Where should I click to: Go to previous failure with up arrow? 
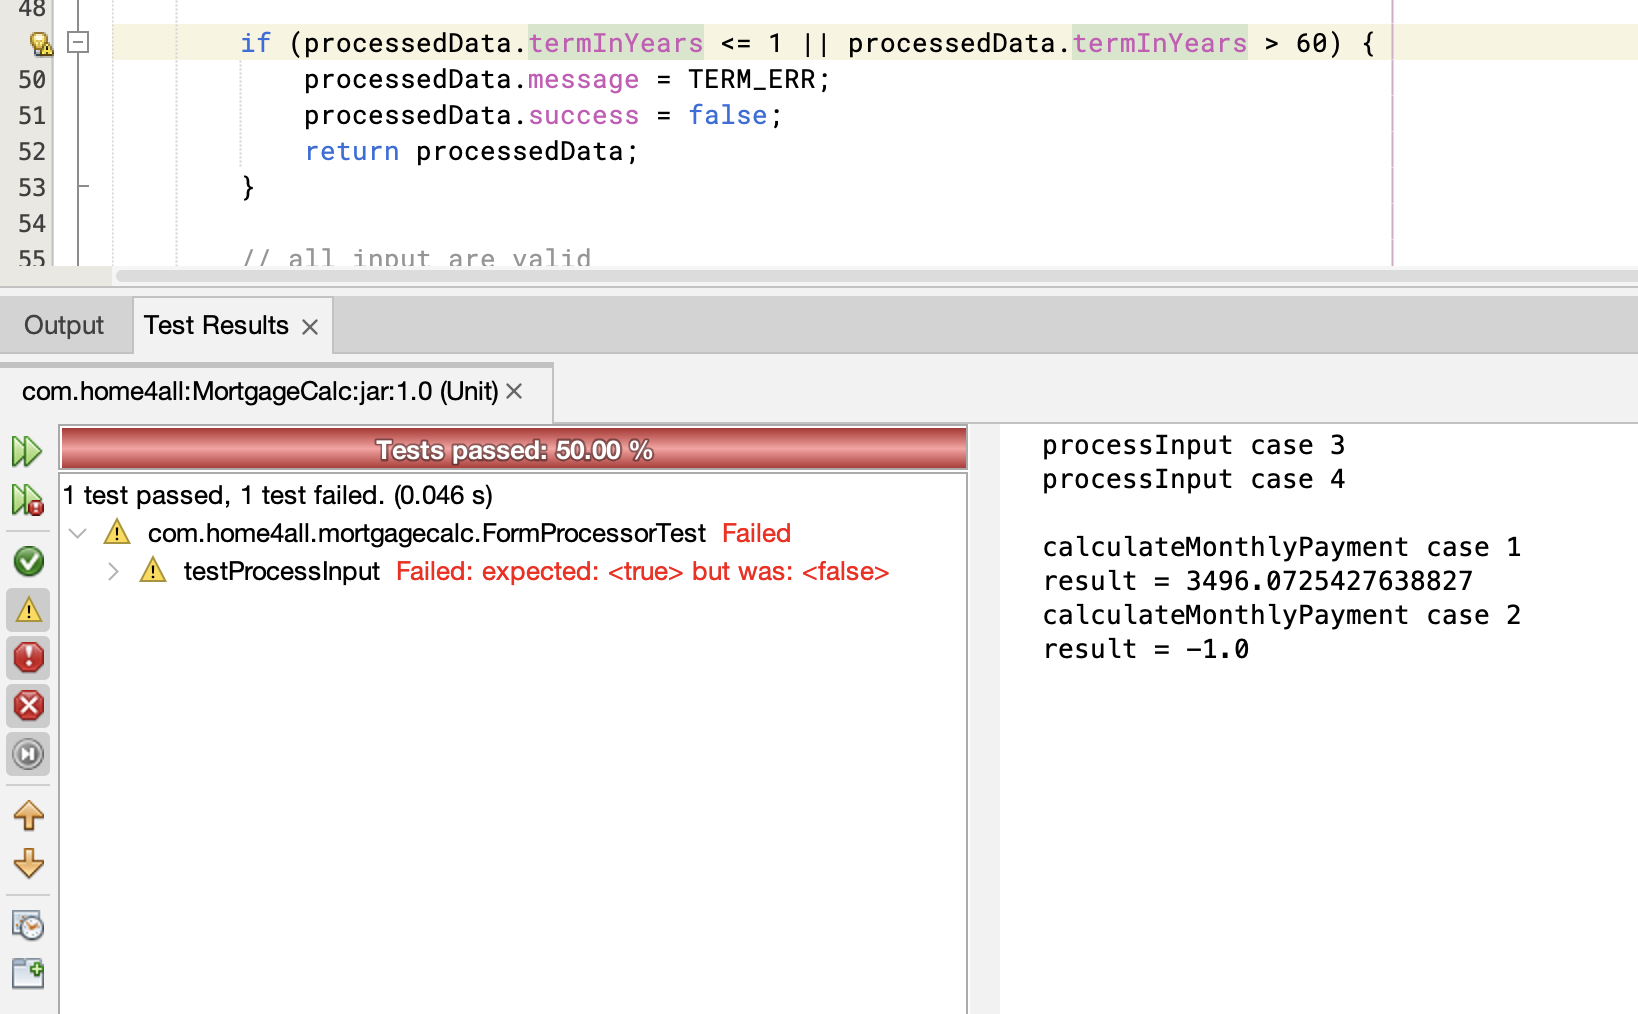click(x=28, y=815)
